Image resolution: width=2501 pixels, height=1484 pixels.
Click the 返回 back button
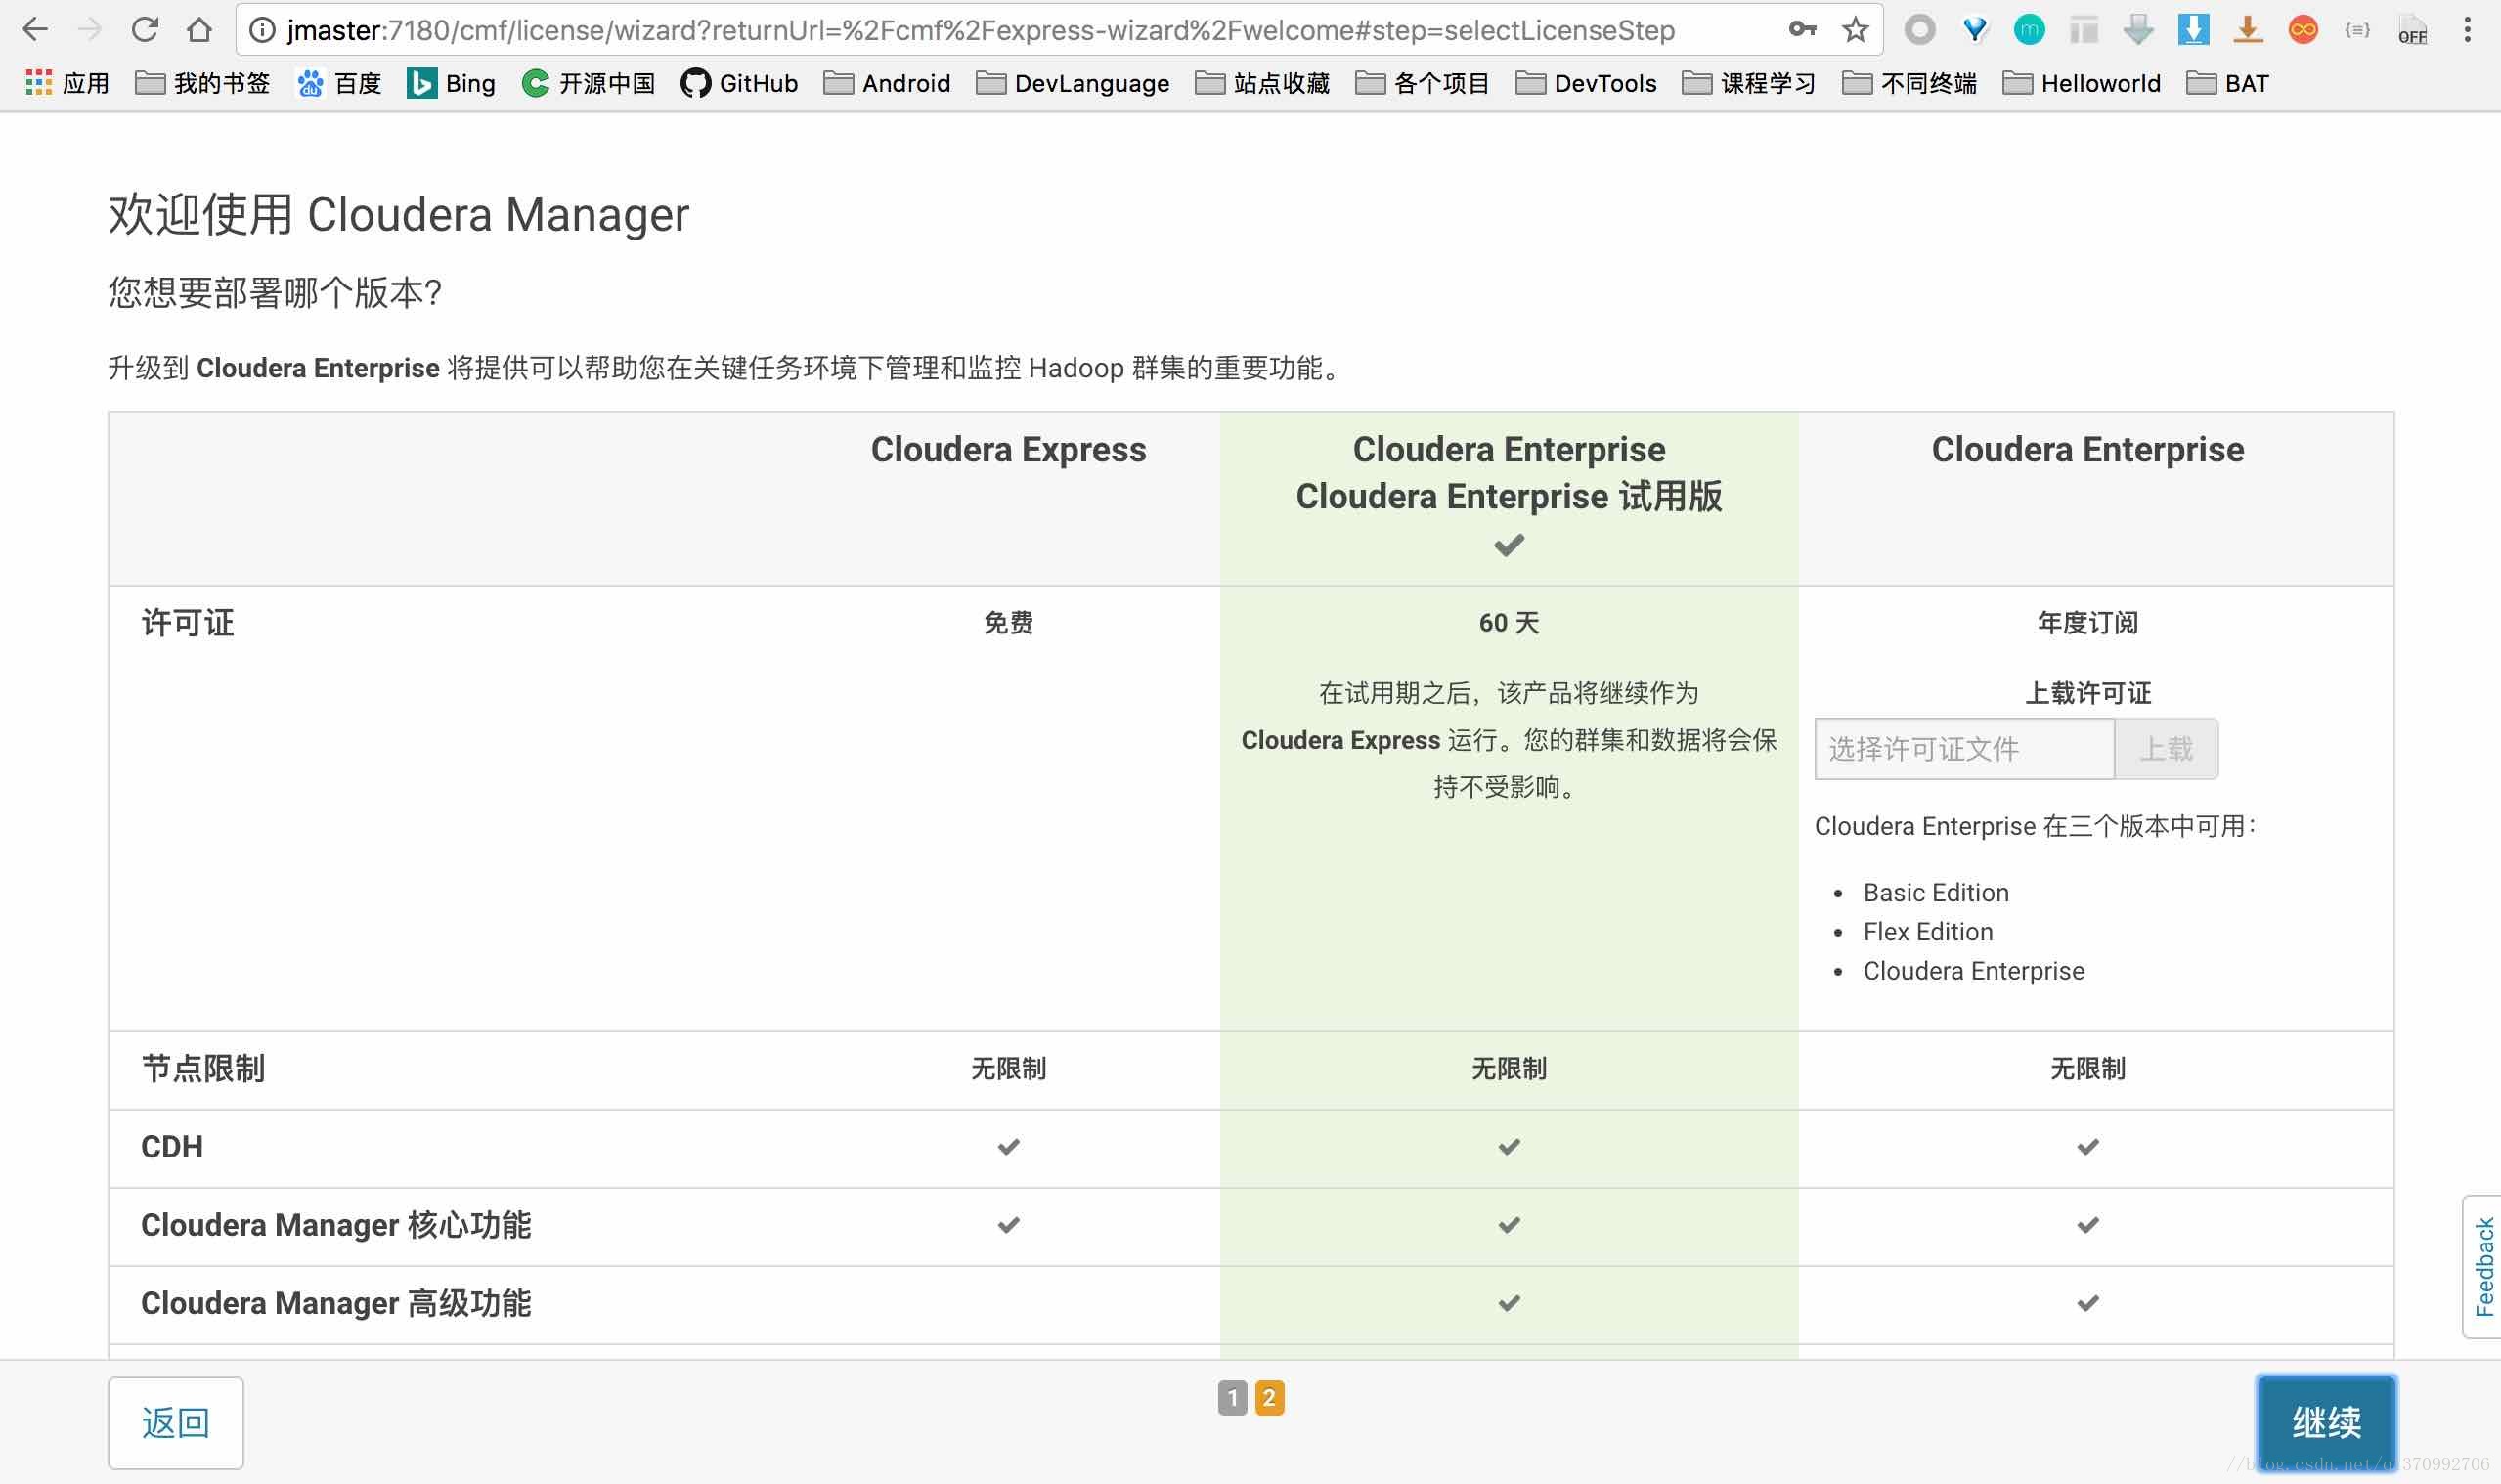tap(175, 1422)
